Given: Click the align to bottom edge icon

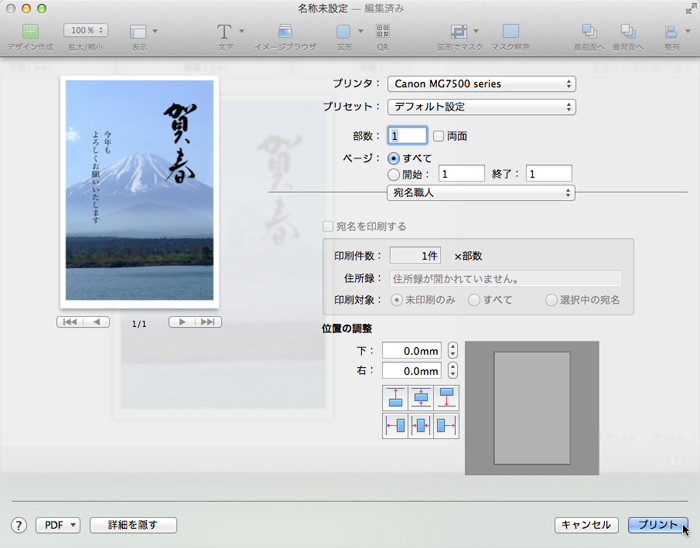Looking at the screenshot, I should tap(446, 398).
